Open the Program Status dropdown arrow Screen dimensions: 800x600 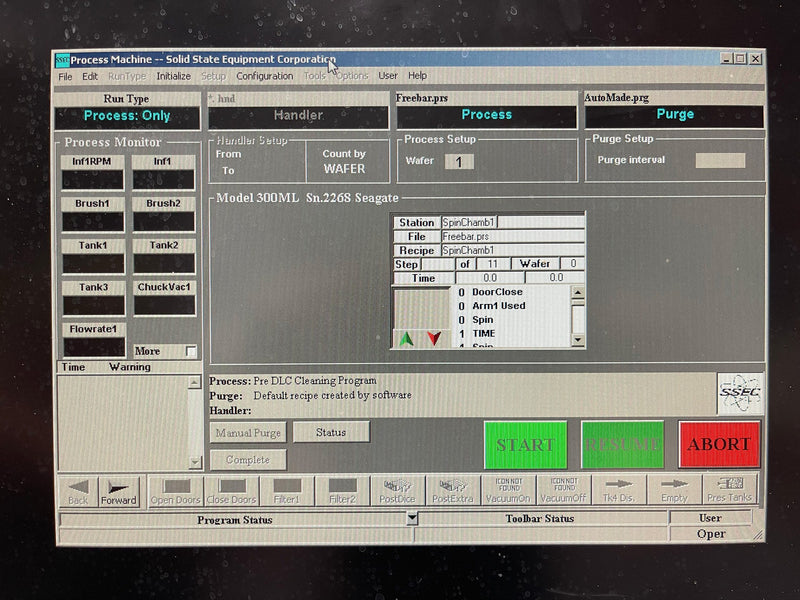coord(412,519)
